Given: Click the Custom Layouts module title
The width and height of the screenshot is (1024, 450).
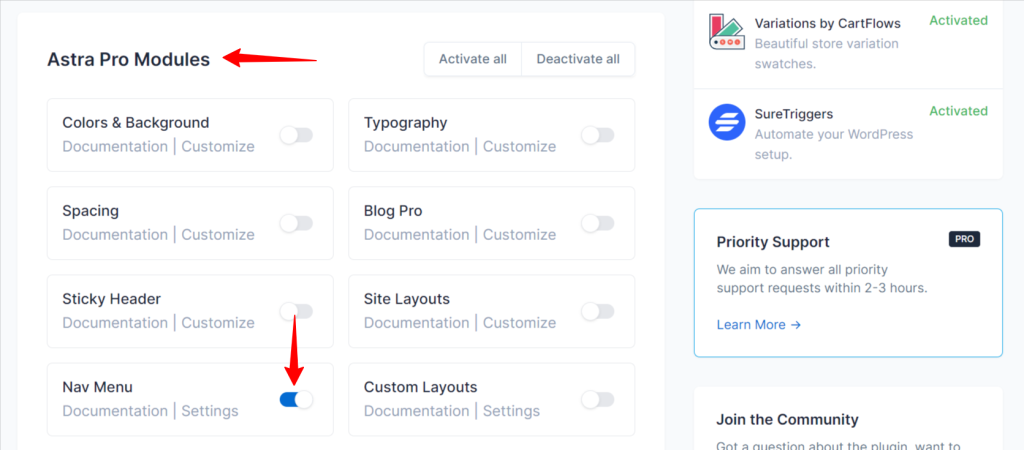Looking at the screenshot, I should pos(421,387).
